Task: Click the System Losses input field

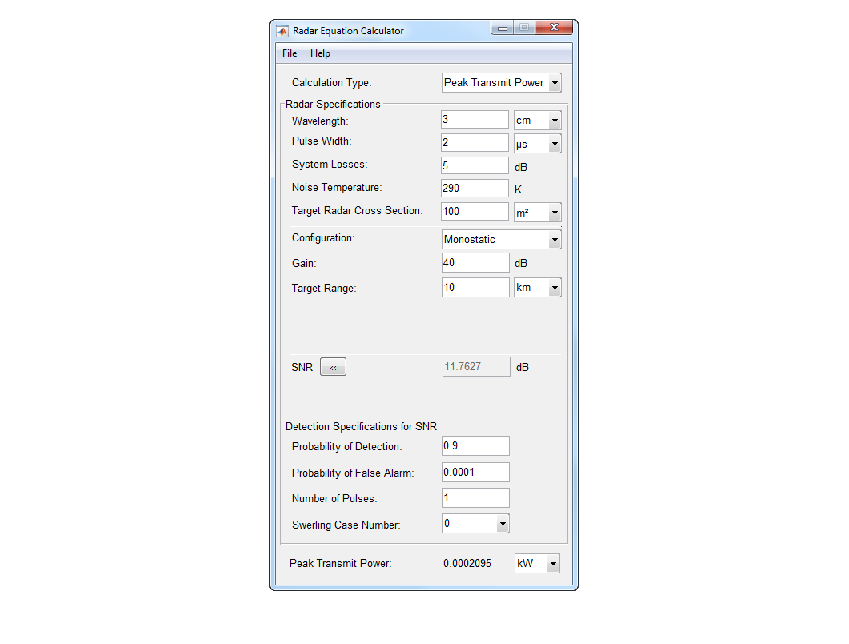Action: [475, 165]
